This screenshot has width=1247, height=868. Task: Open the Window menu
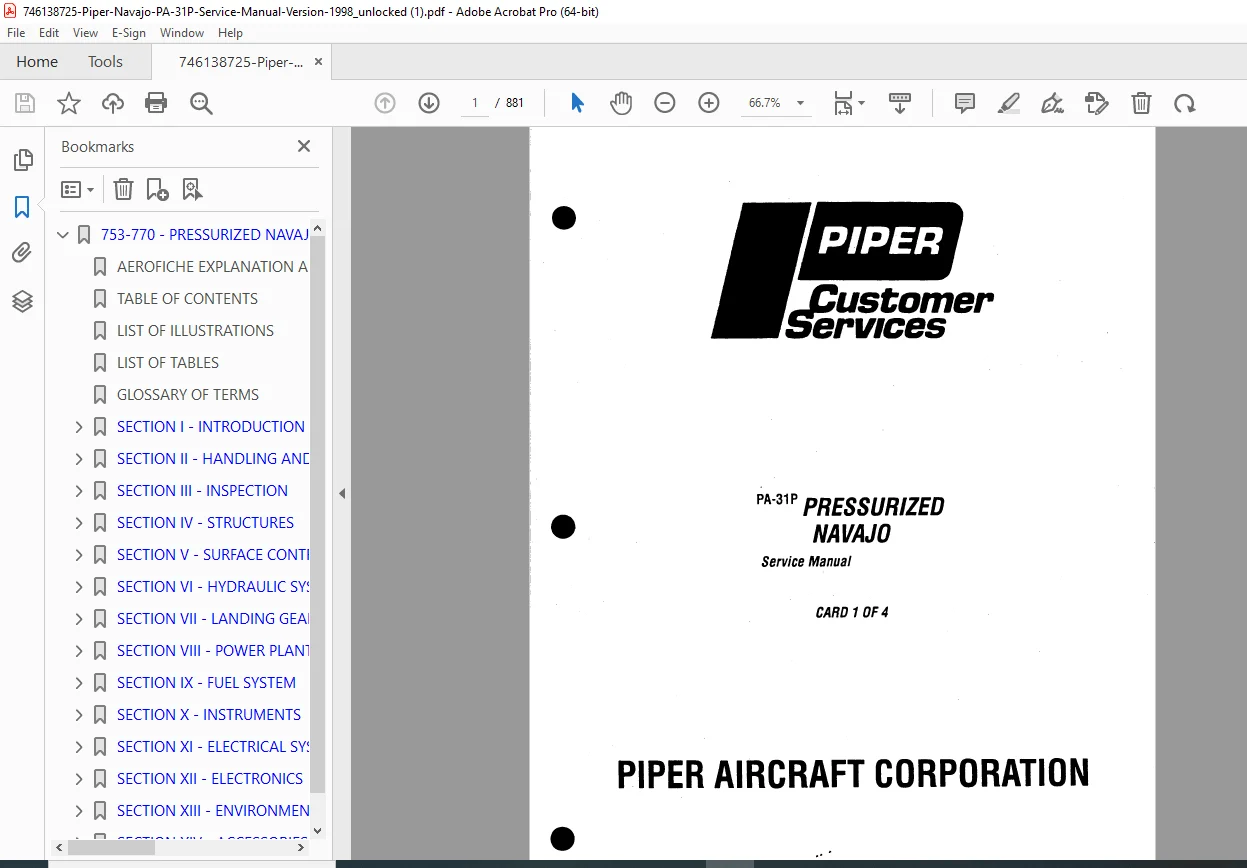click(182, 33)
